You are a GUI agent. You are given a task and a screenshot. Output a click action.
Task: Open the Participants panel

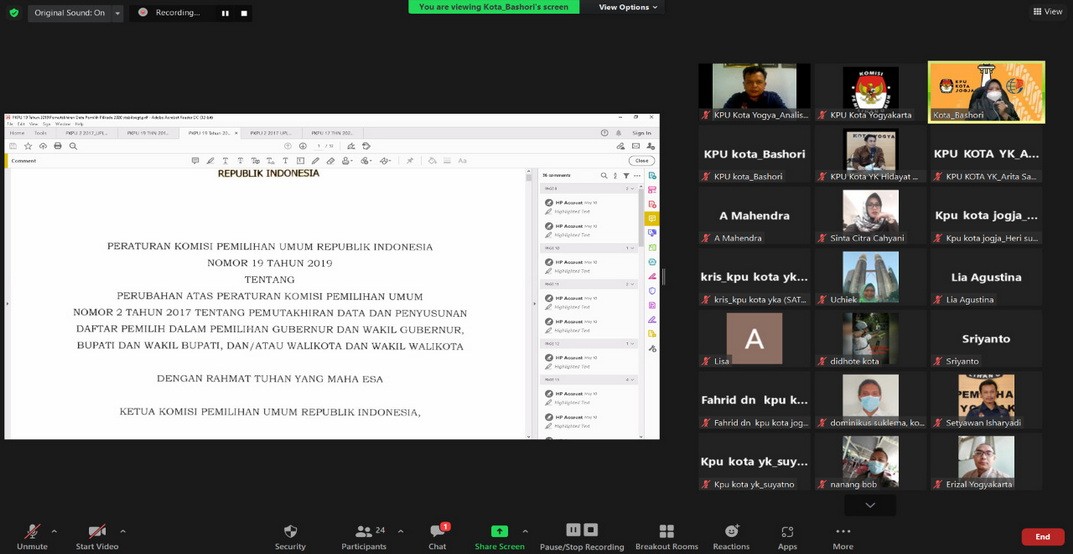point(364,535)
